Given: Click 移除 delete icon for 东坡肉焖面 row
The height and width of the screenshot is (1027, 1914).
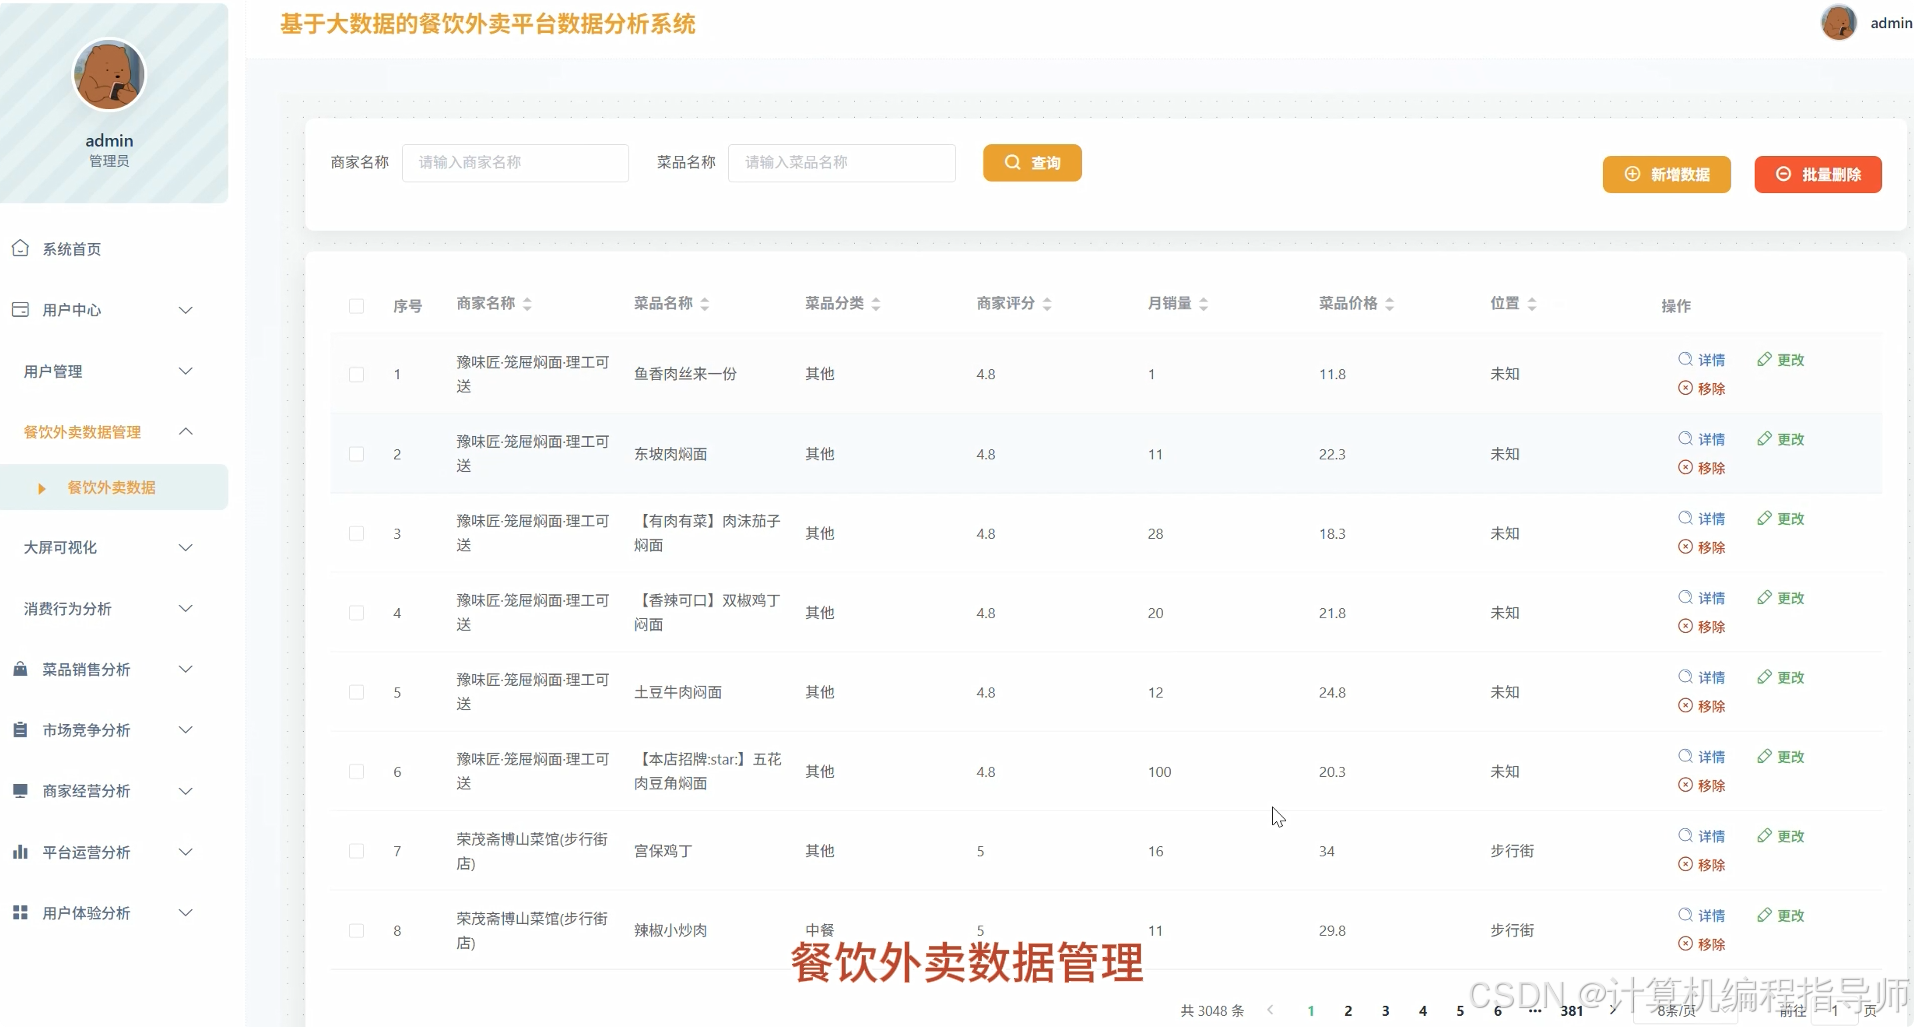Looking at the screenshot, I should pyautogui.click(x=1686, y=467).
